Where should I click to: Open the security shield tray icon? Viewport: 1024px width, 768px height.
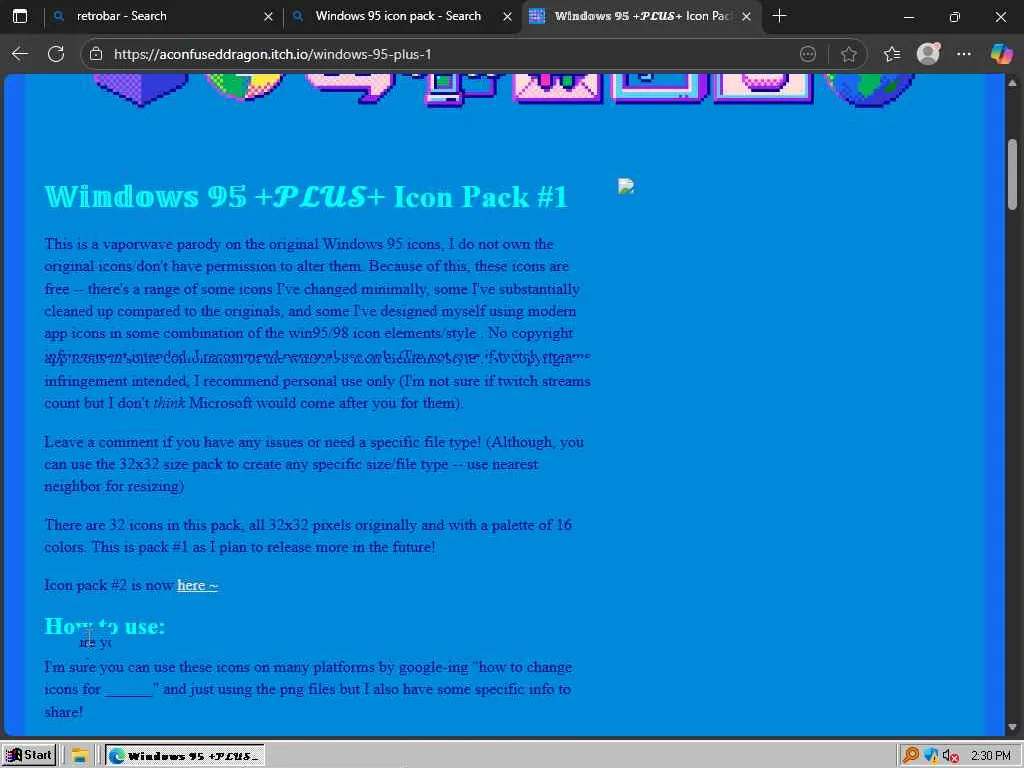point(931,756)
